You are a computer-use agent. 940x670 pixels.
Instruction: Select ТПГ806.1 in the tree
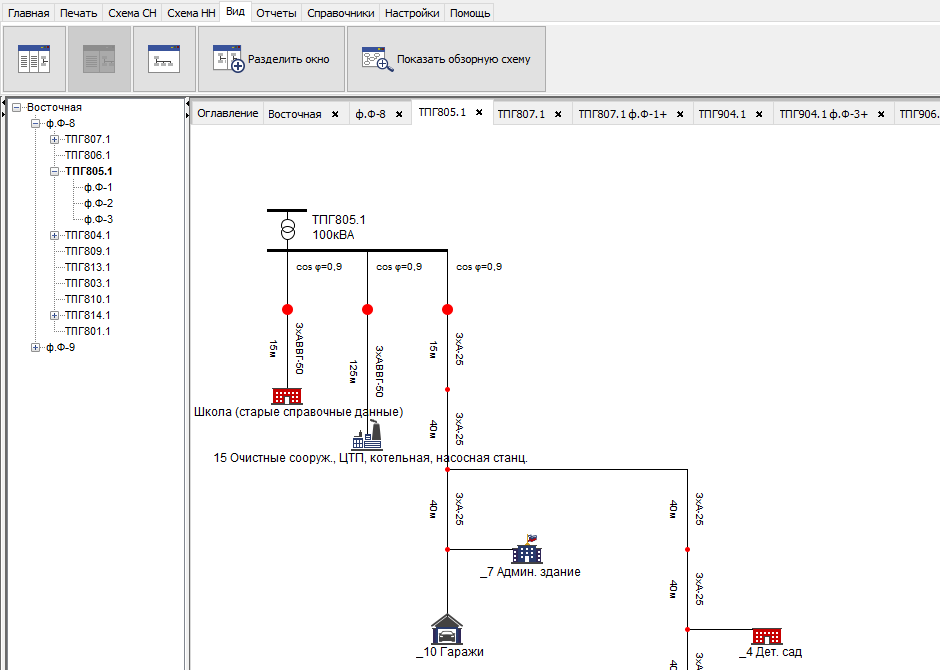88,155
